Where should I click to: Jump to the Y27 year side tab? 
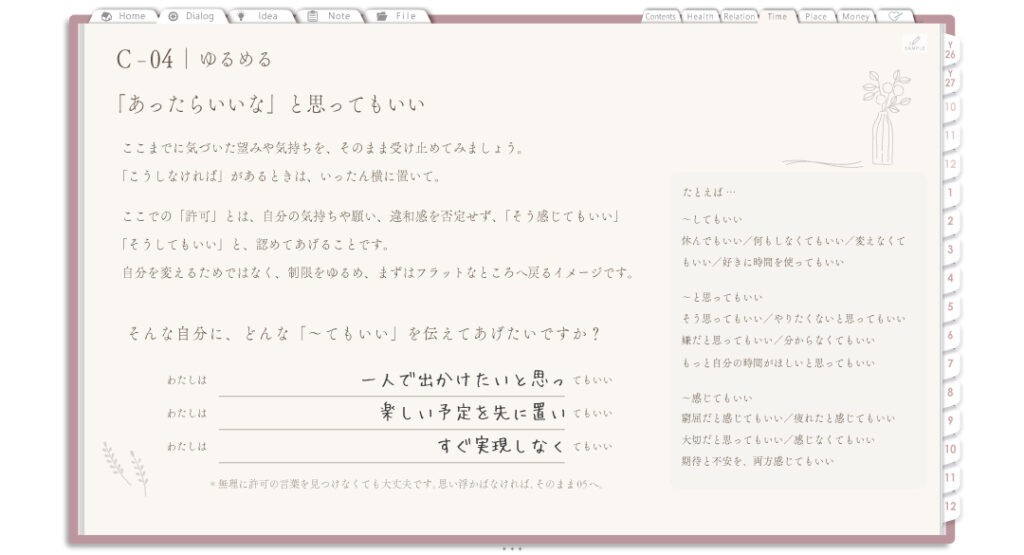[950, 80]
